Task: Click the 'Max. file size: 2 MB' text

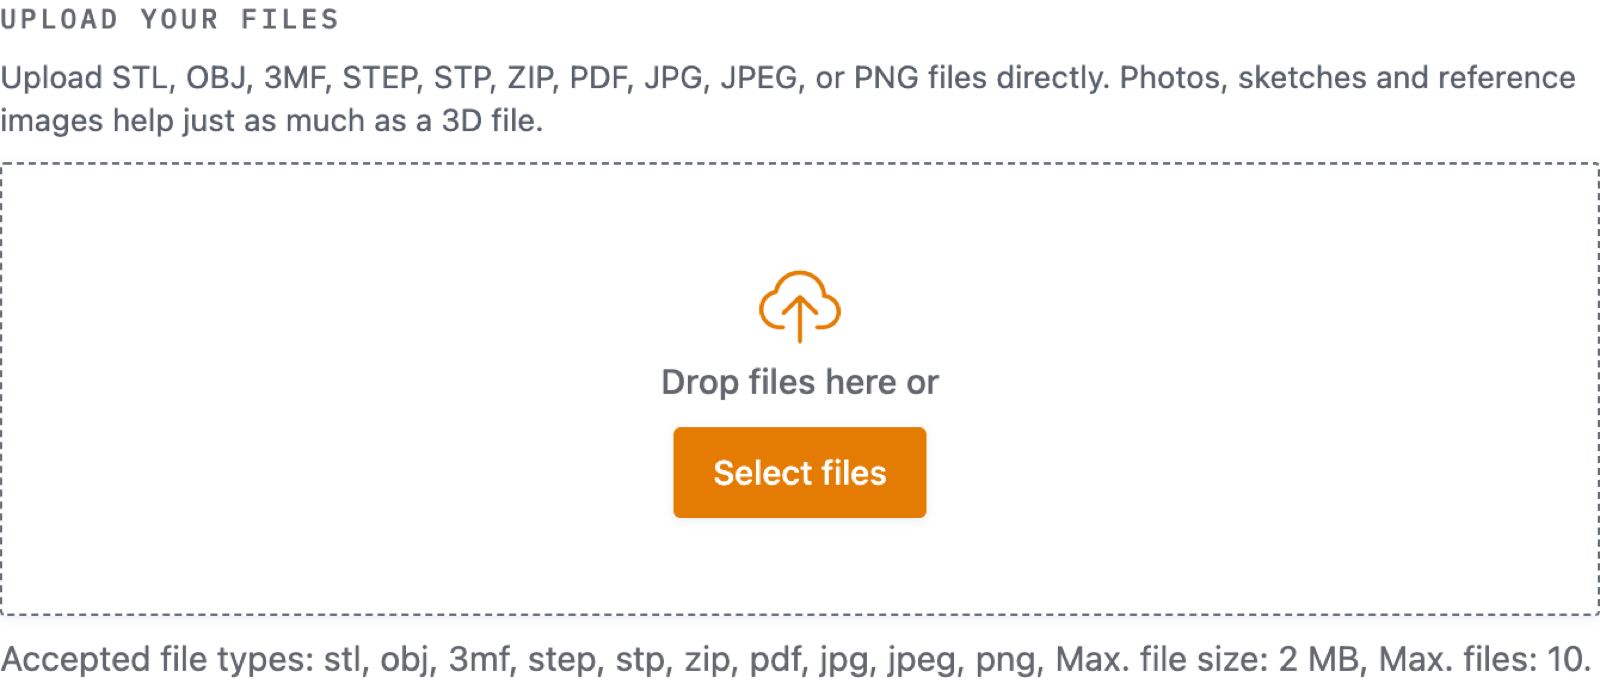Action: tap(1207, 659)
